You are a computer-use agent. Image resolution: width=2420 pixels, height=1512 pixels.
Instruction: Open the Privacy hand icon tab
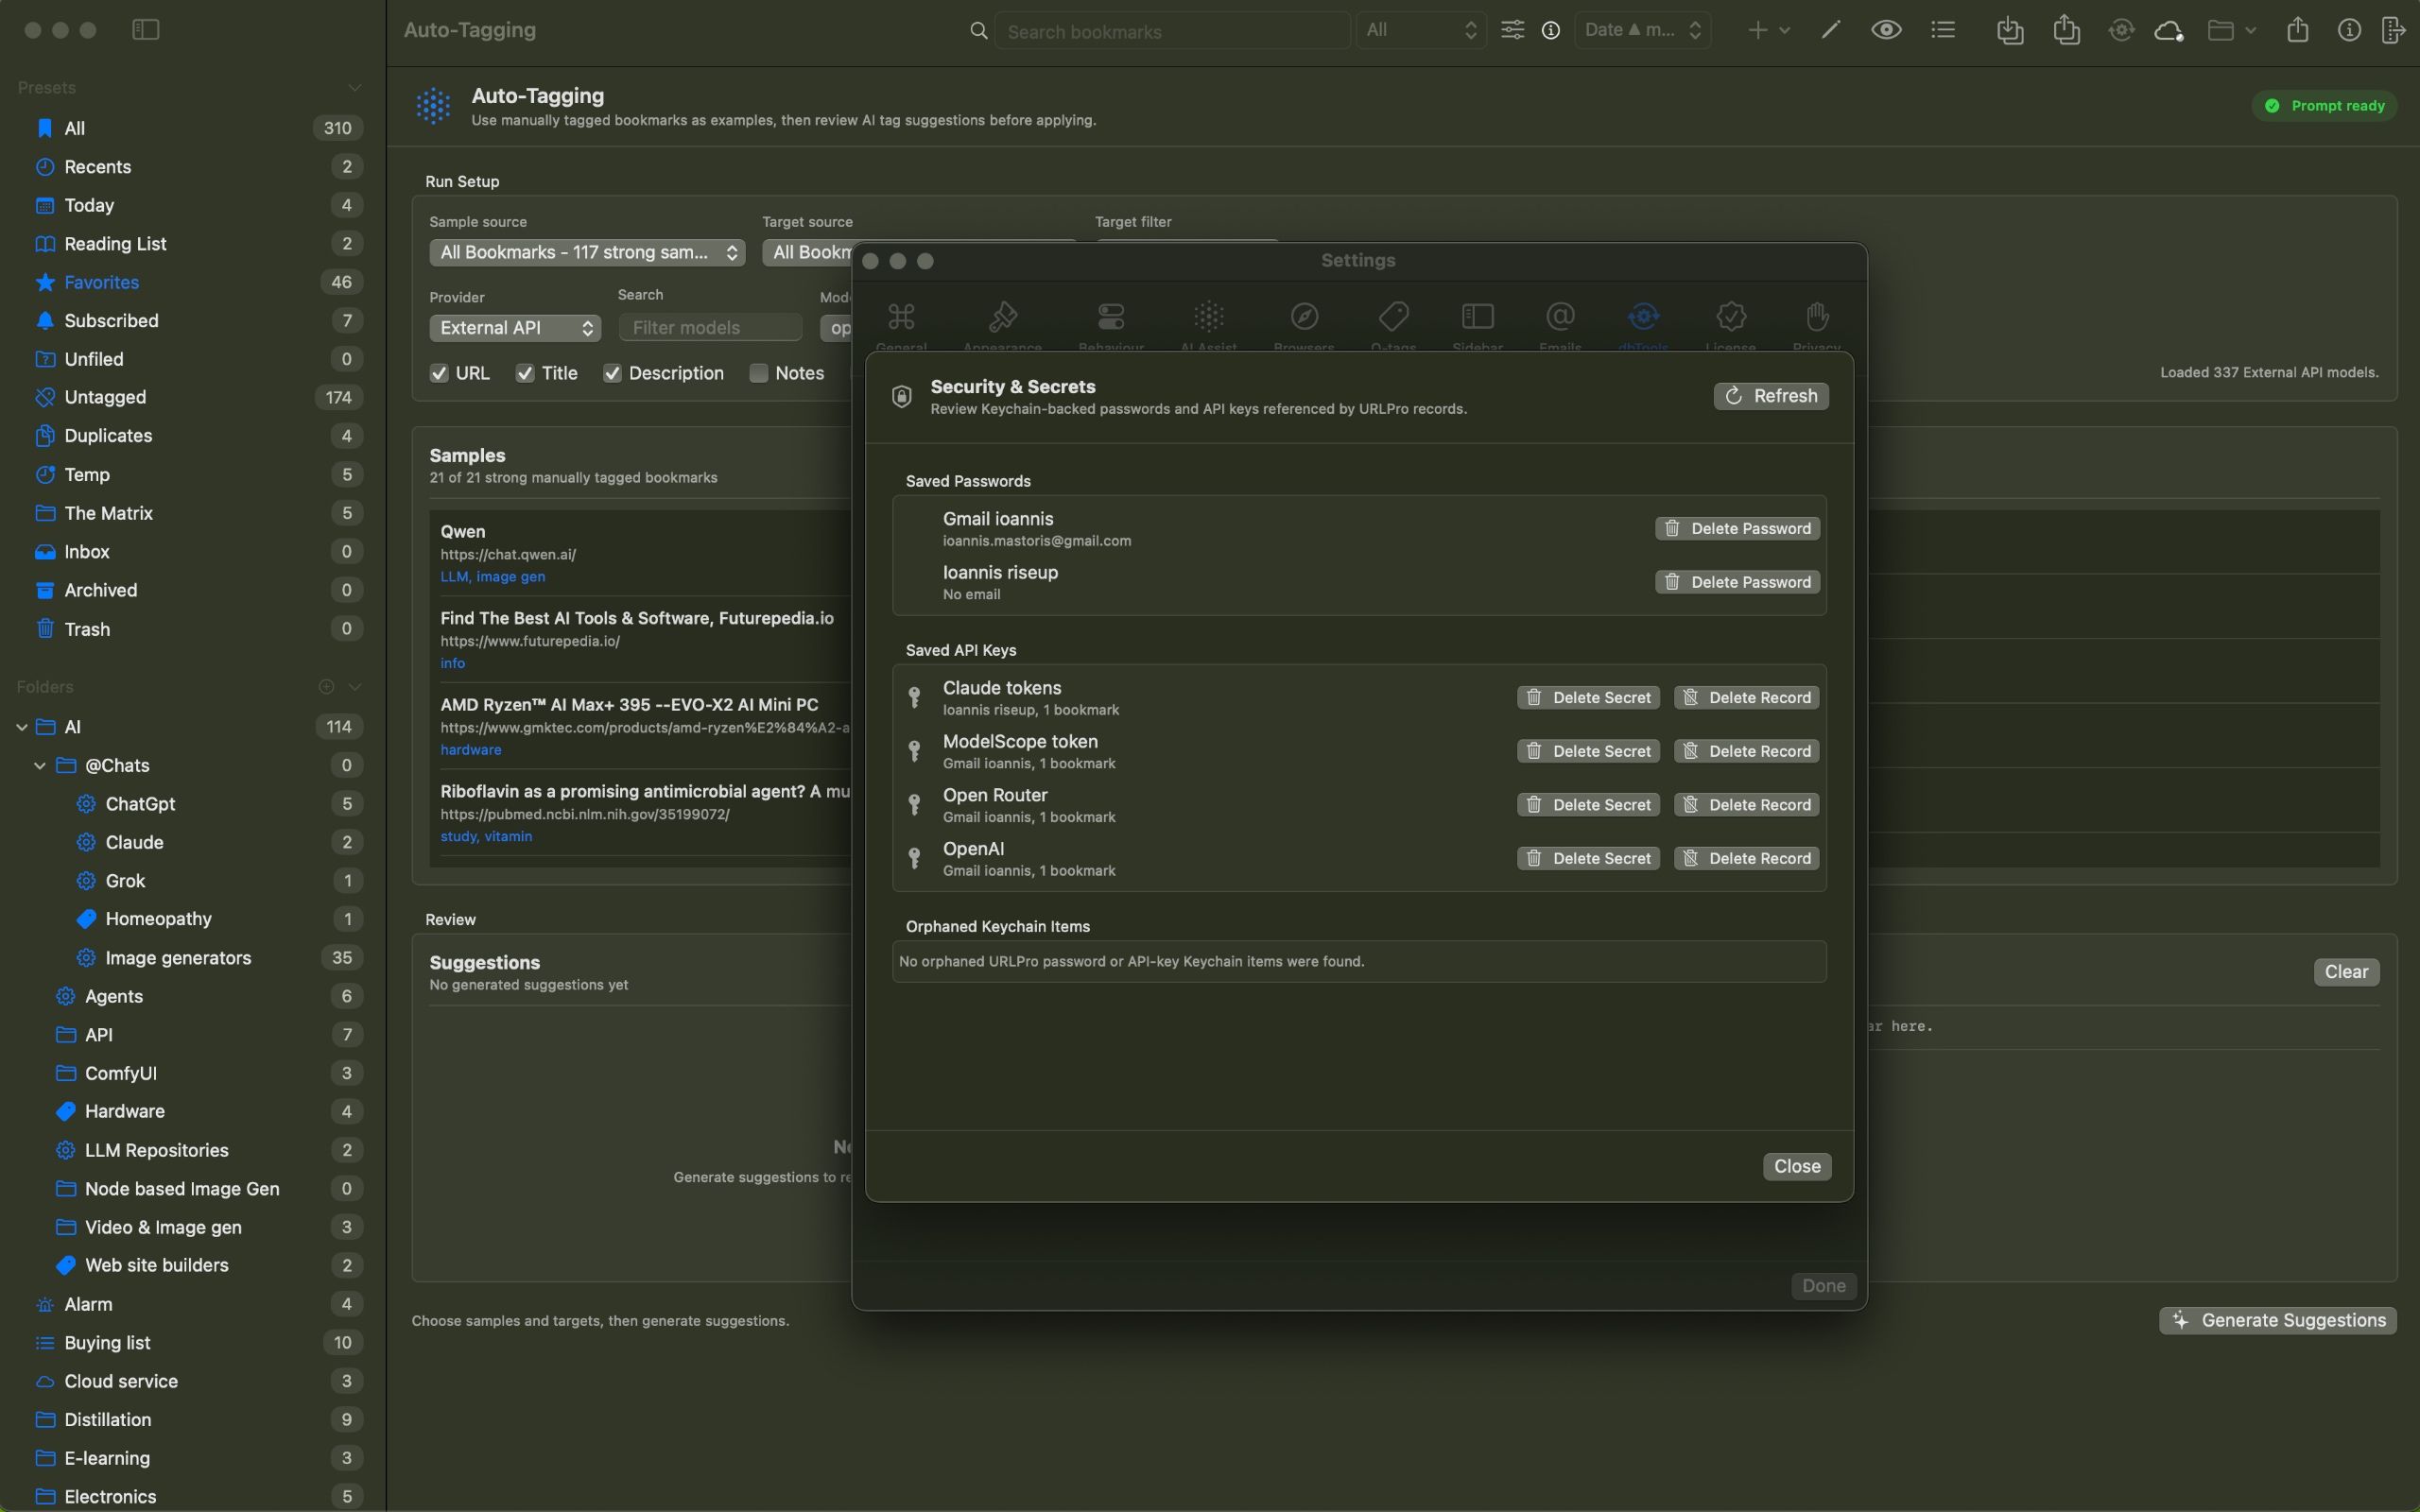click(x=1817, y=317)
